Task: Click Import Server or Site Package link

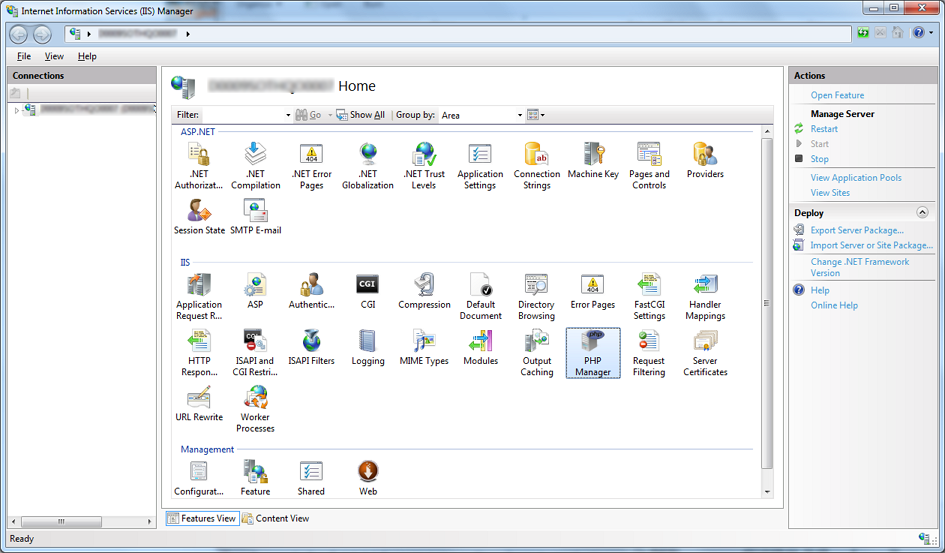Action: click(x=871, y=245)
